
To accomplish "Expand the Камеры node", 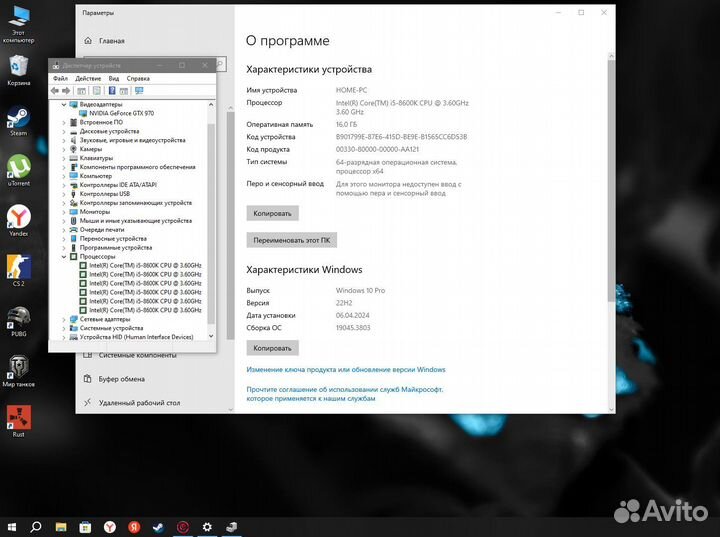I will coord(64,149).
